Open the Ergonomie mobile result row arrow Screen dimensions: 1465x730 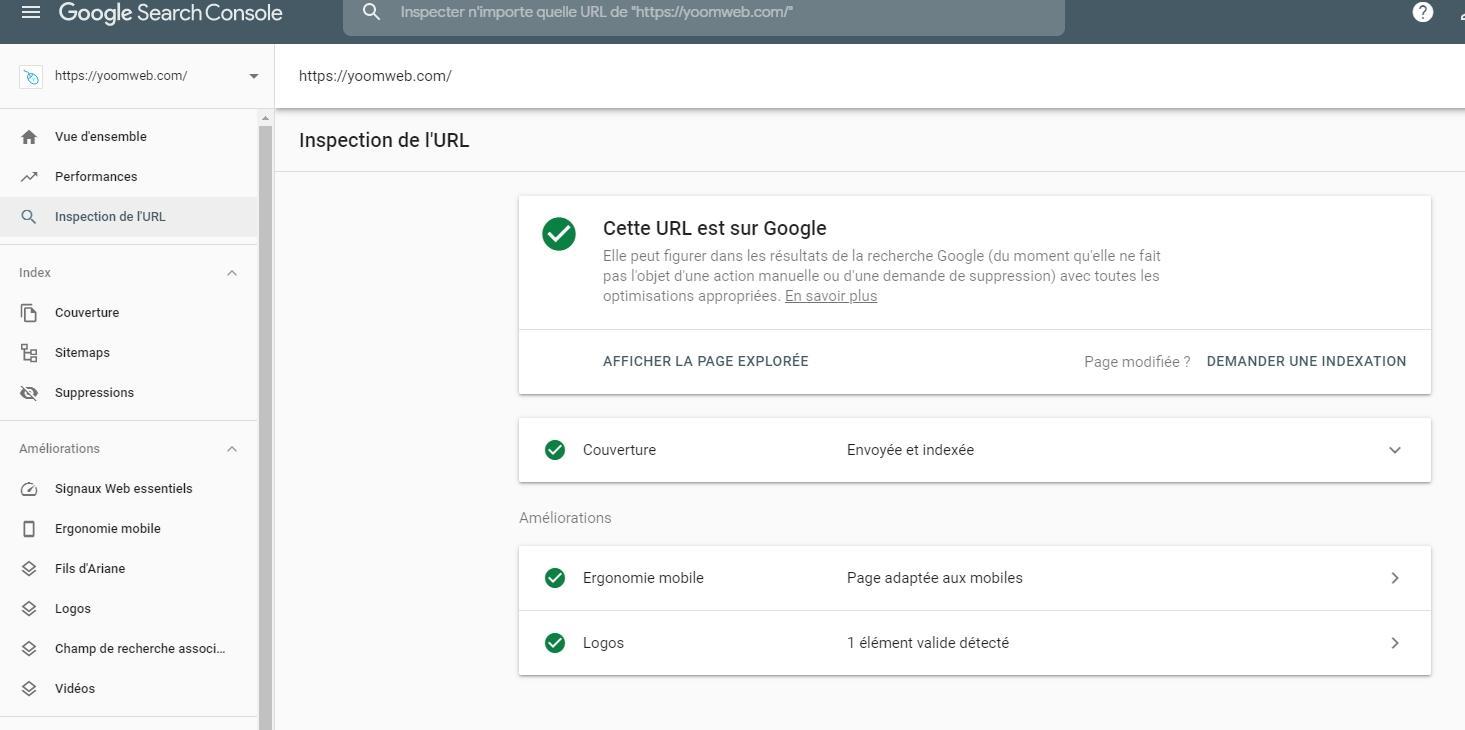click(x=1394, y=578)
